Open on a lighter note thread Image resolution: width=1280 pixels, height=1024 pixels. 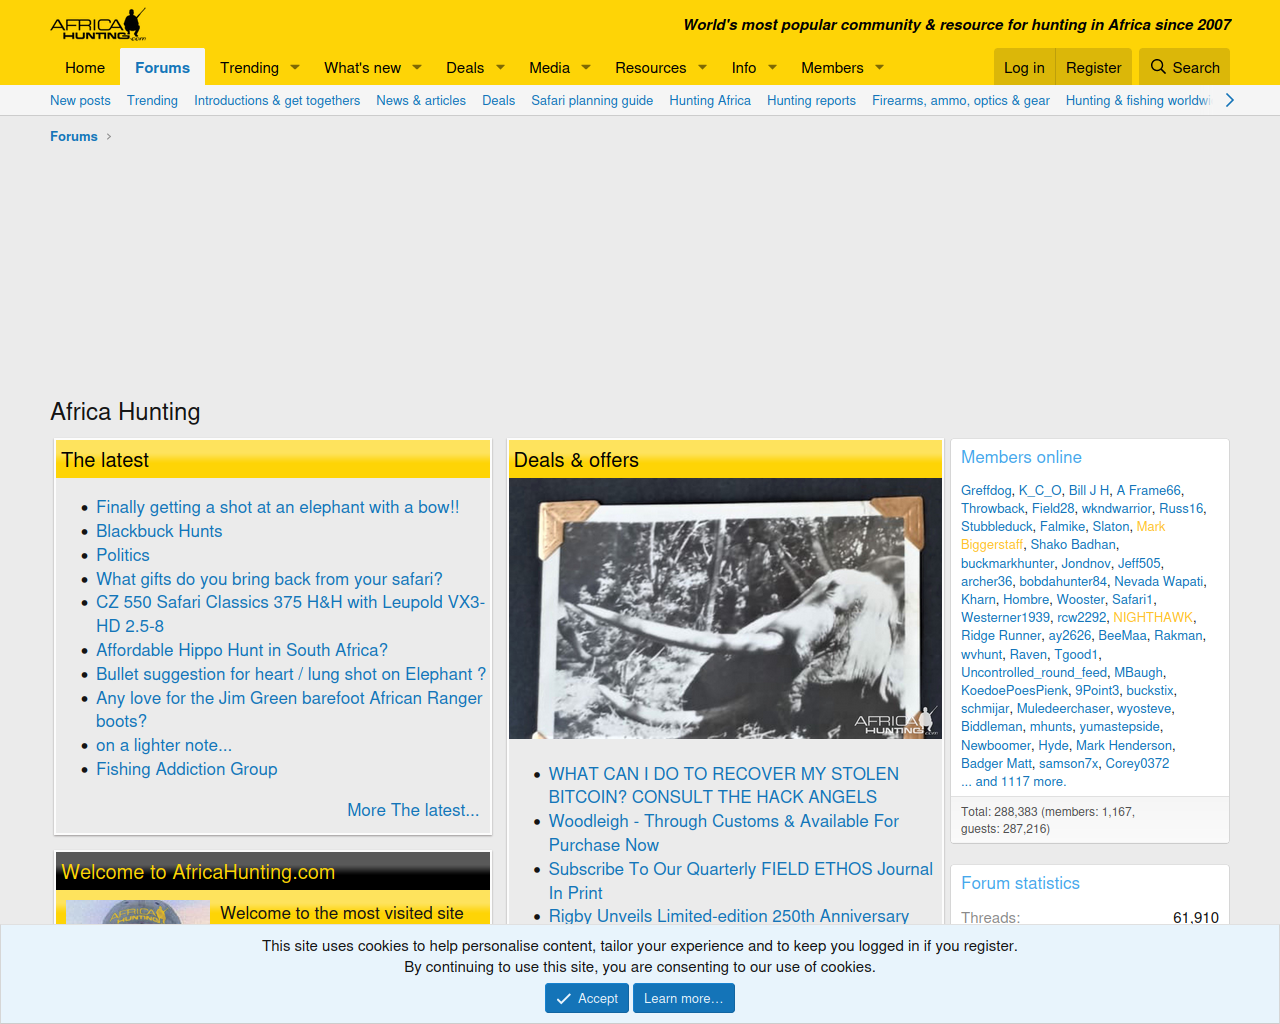[164, 745]
